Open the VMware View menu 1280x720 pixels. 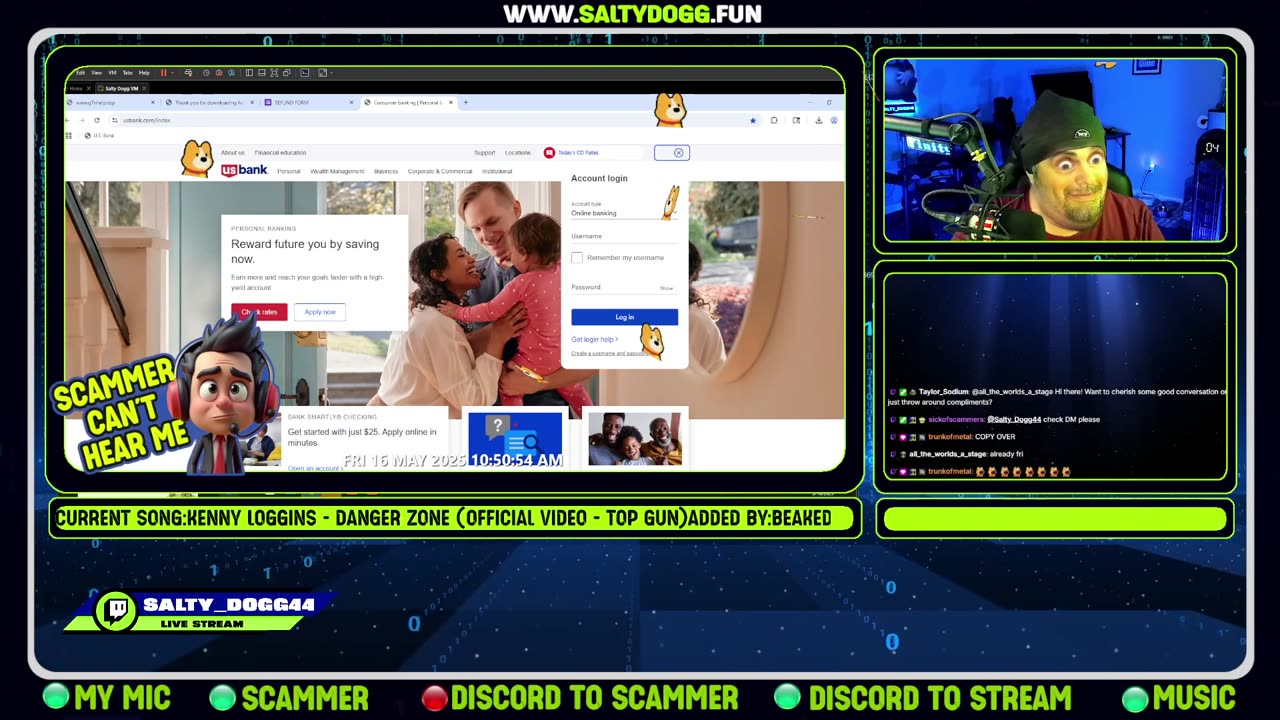tap(96, 73)
